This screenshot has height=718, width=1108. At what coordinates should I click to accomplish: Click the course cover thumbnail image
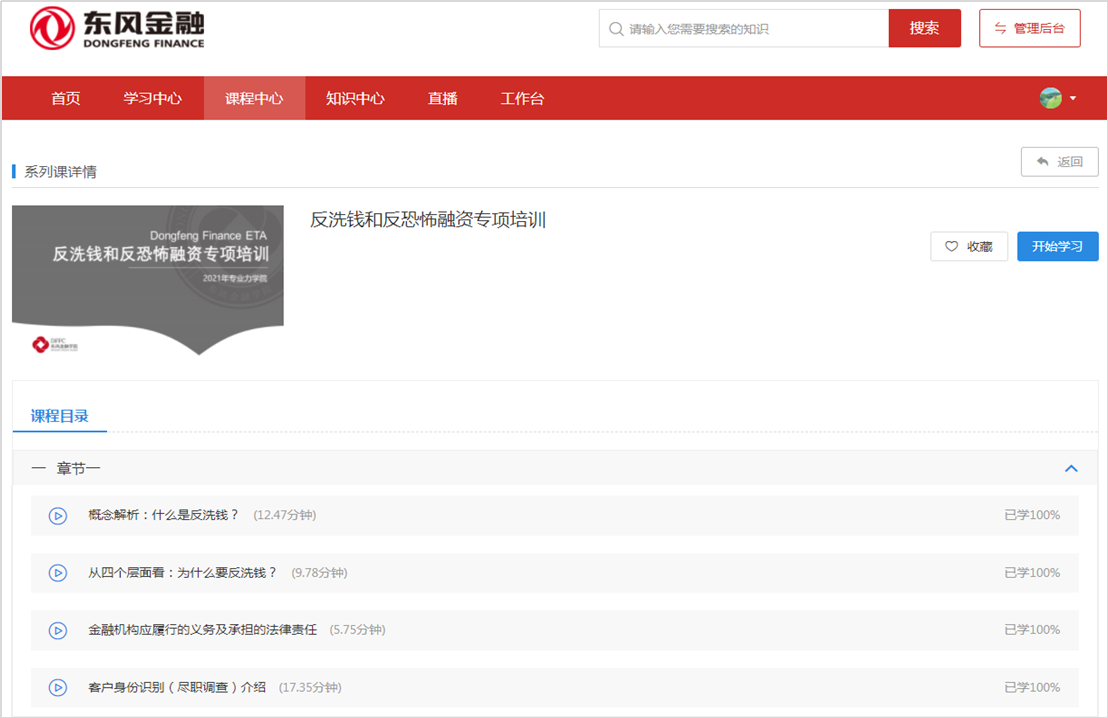[x=148, y=280]
